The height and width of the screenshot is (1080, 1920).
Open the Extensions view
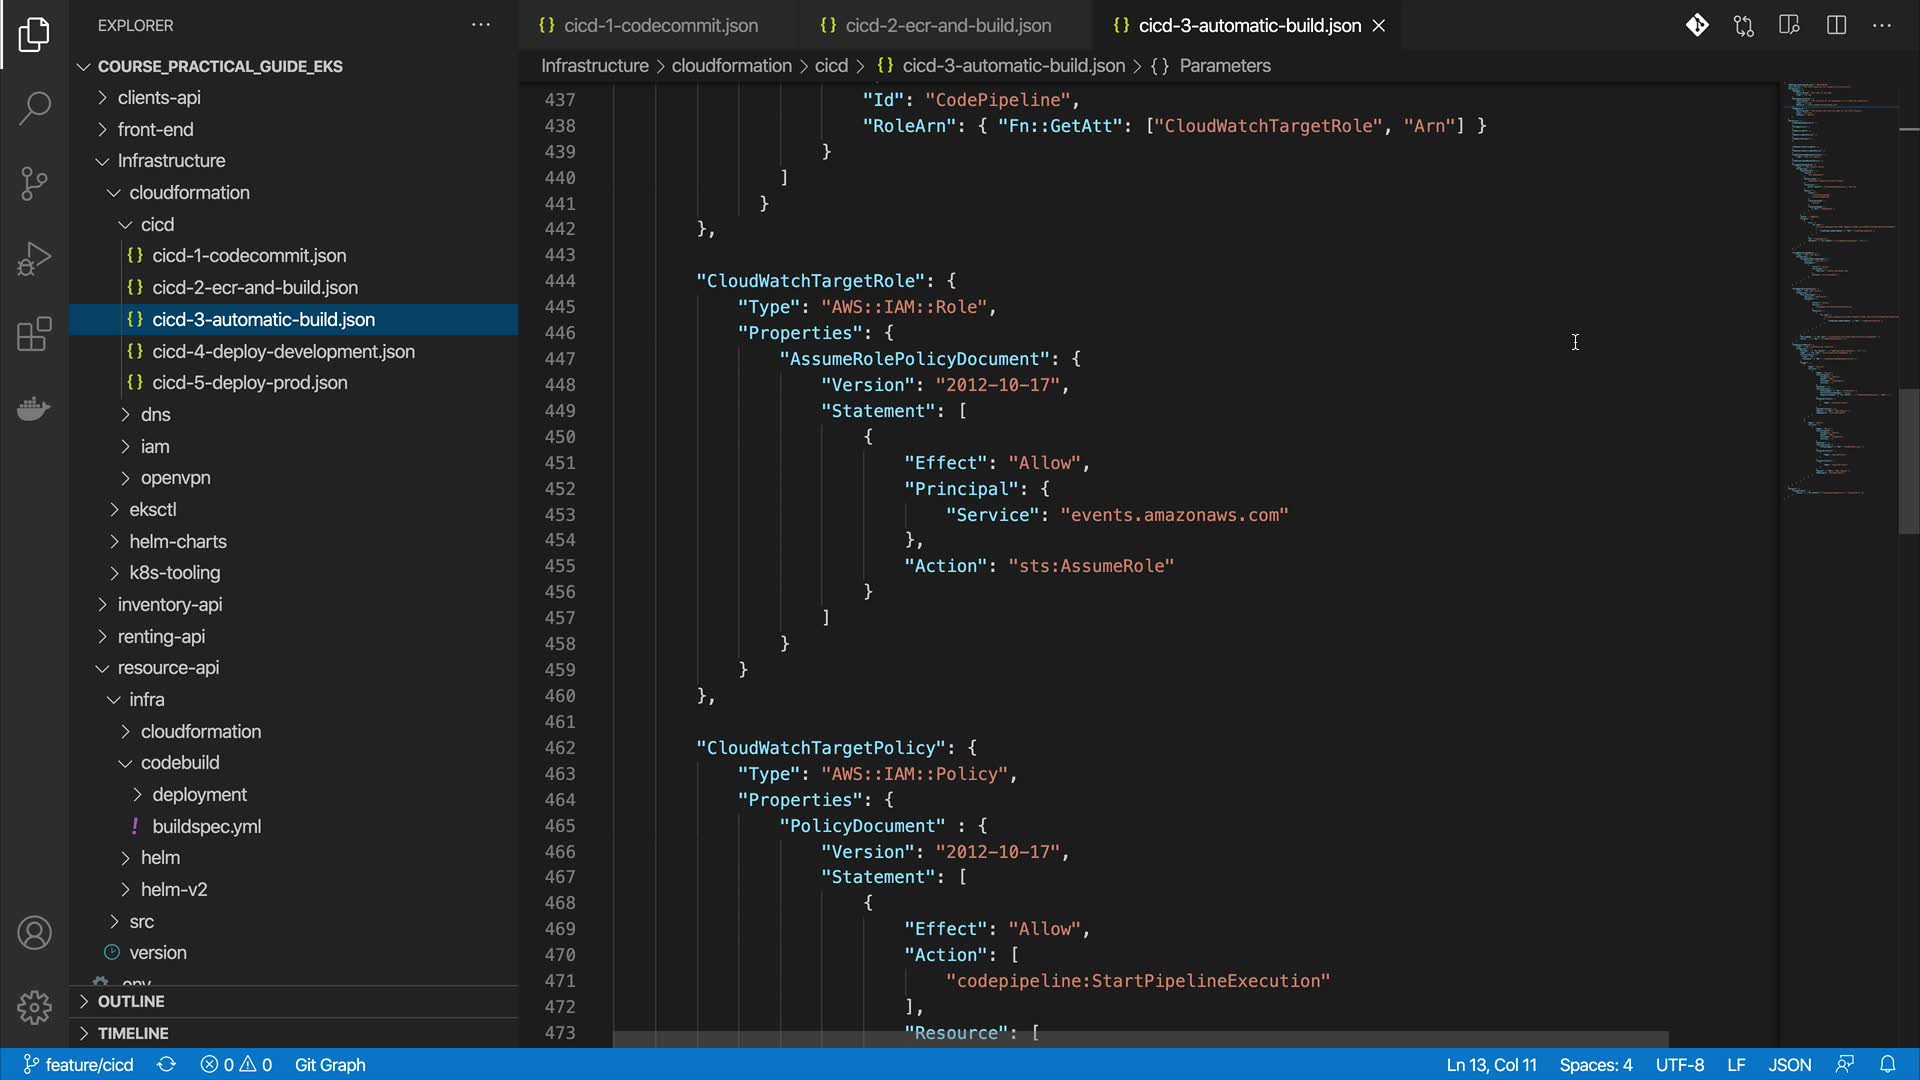(34, 335)
